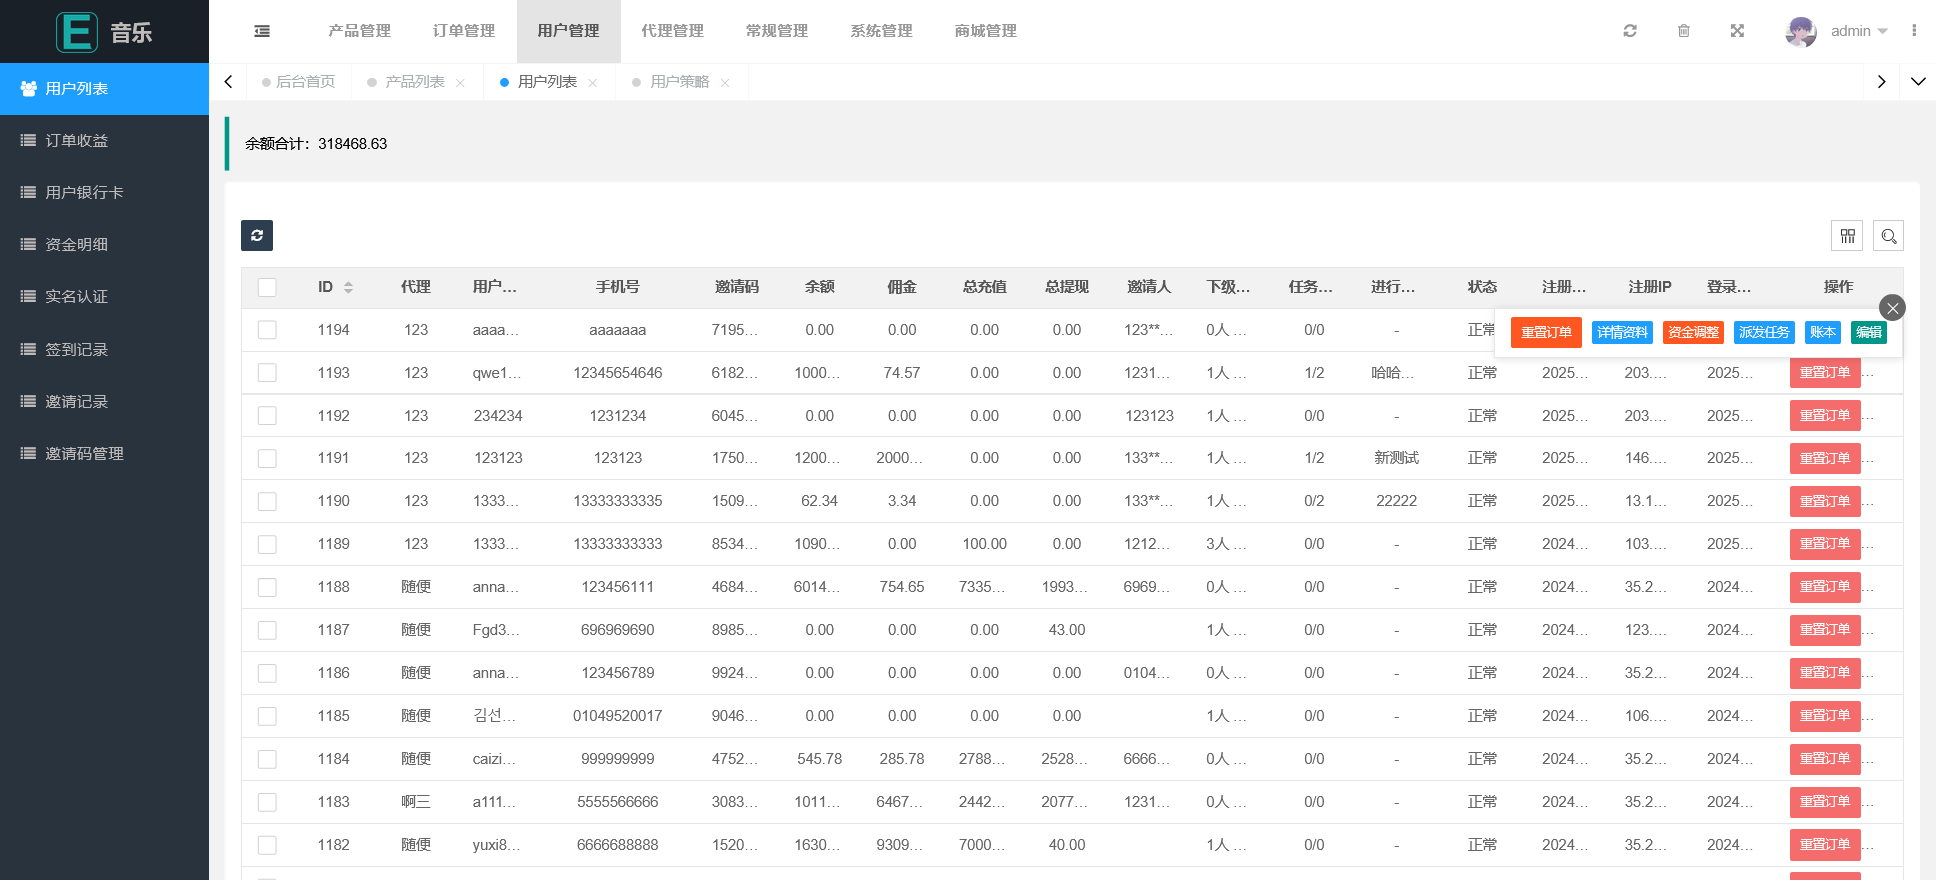Image resolution: width=1936 pixels, height=880 pixels.
Task: Expand the tab options down chevron
Action: pos(1917,82)
